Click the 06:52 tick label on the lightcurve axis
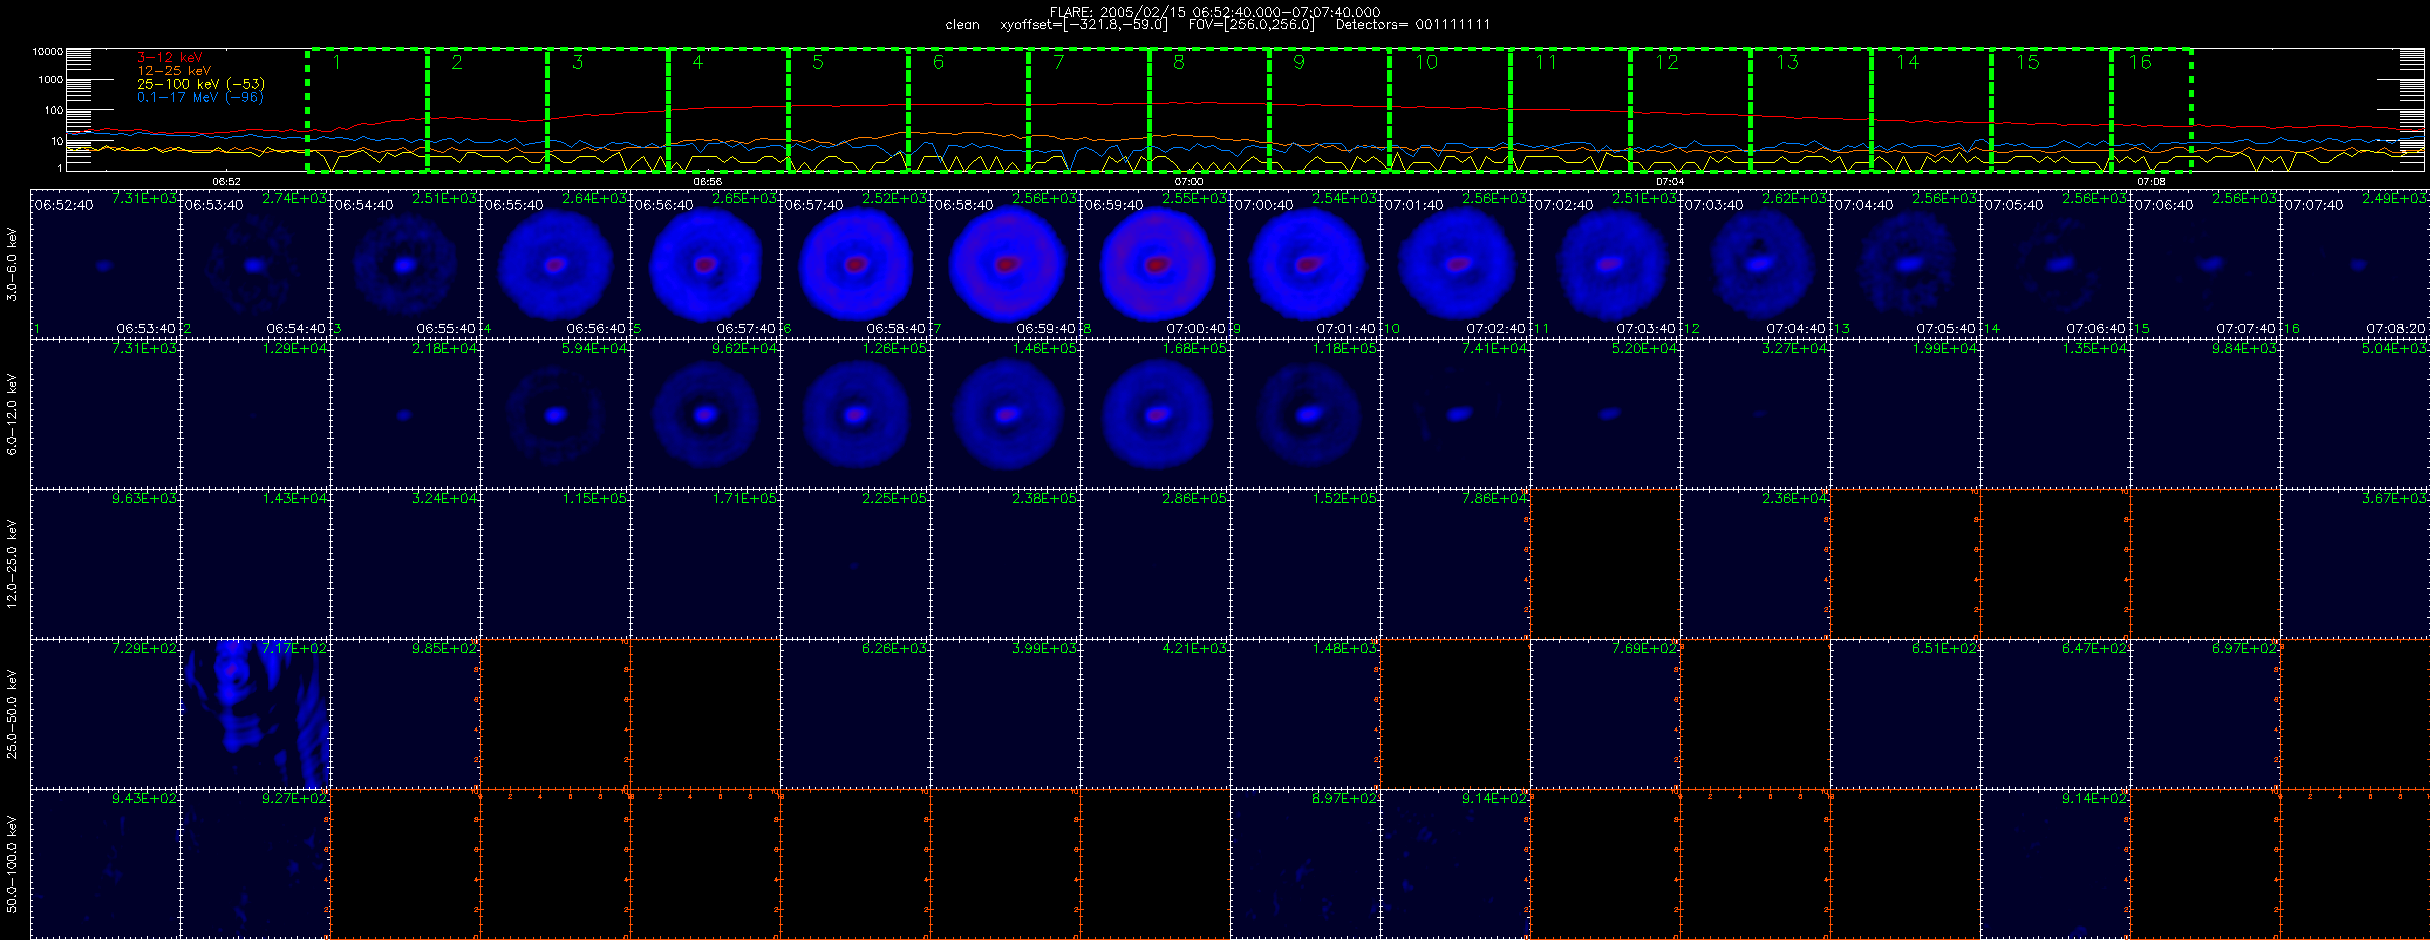The height and width of the screenshot is (940, 2430). [227, 182]
